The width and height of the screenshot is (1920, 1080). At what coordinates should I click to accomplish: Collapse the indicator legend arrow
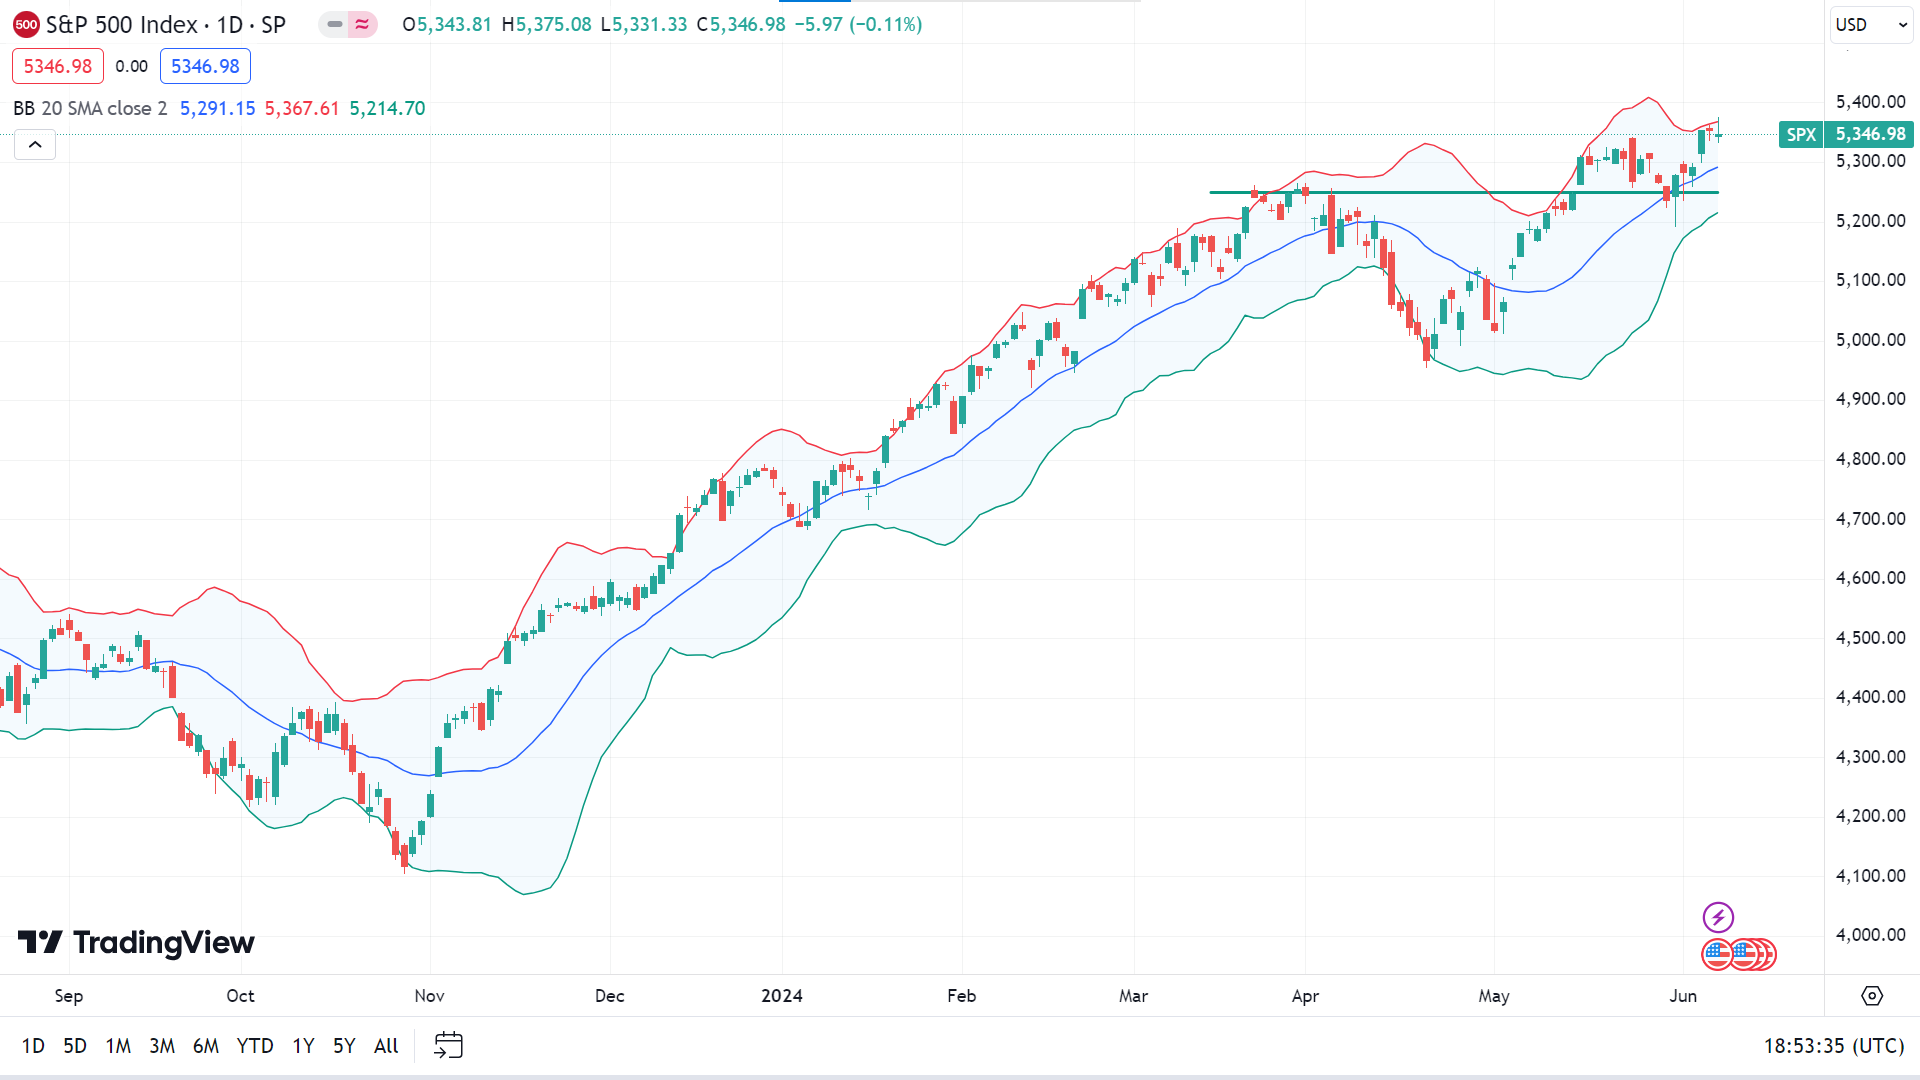(35, 145)
